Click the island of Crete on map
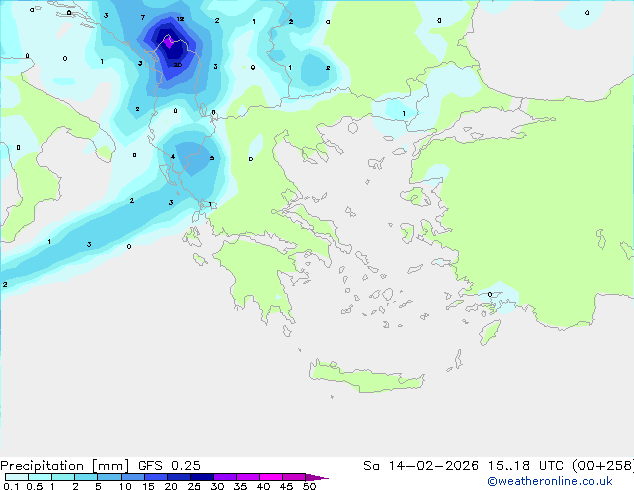The width and height of the screenshot is (634, 490). click(x=364, y=376)
